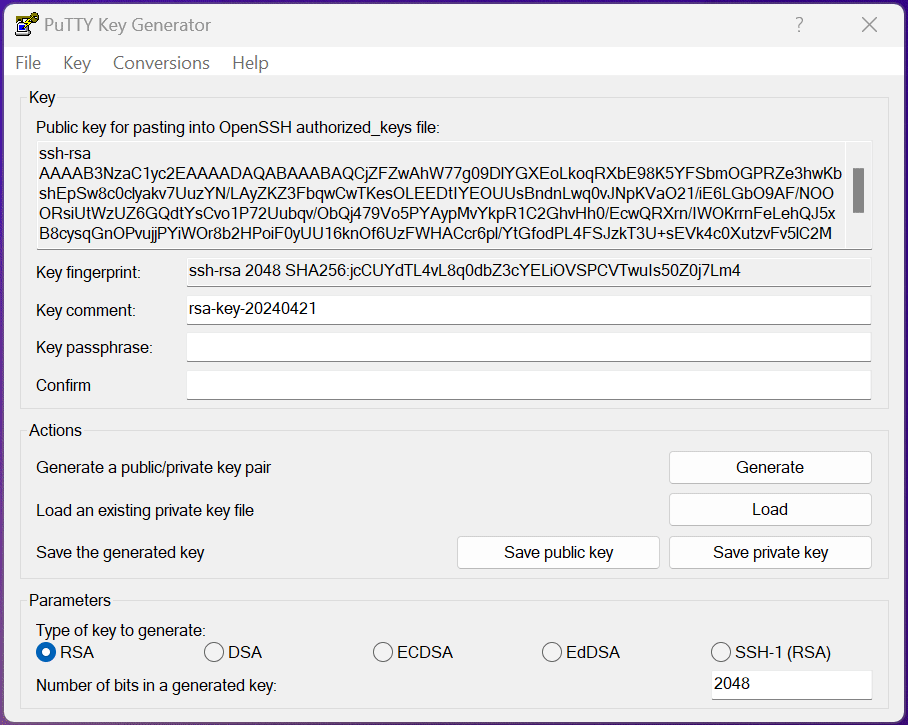The width and height of the screenshot is (908, 725).
Task: Click the 'Public key for pasting' label
Action: tap(237, 127)
